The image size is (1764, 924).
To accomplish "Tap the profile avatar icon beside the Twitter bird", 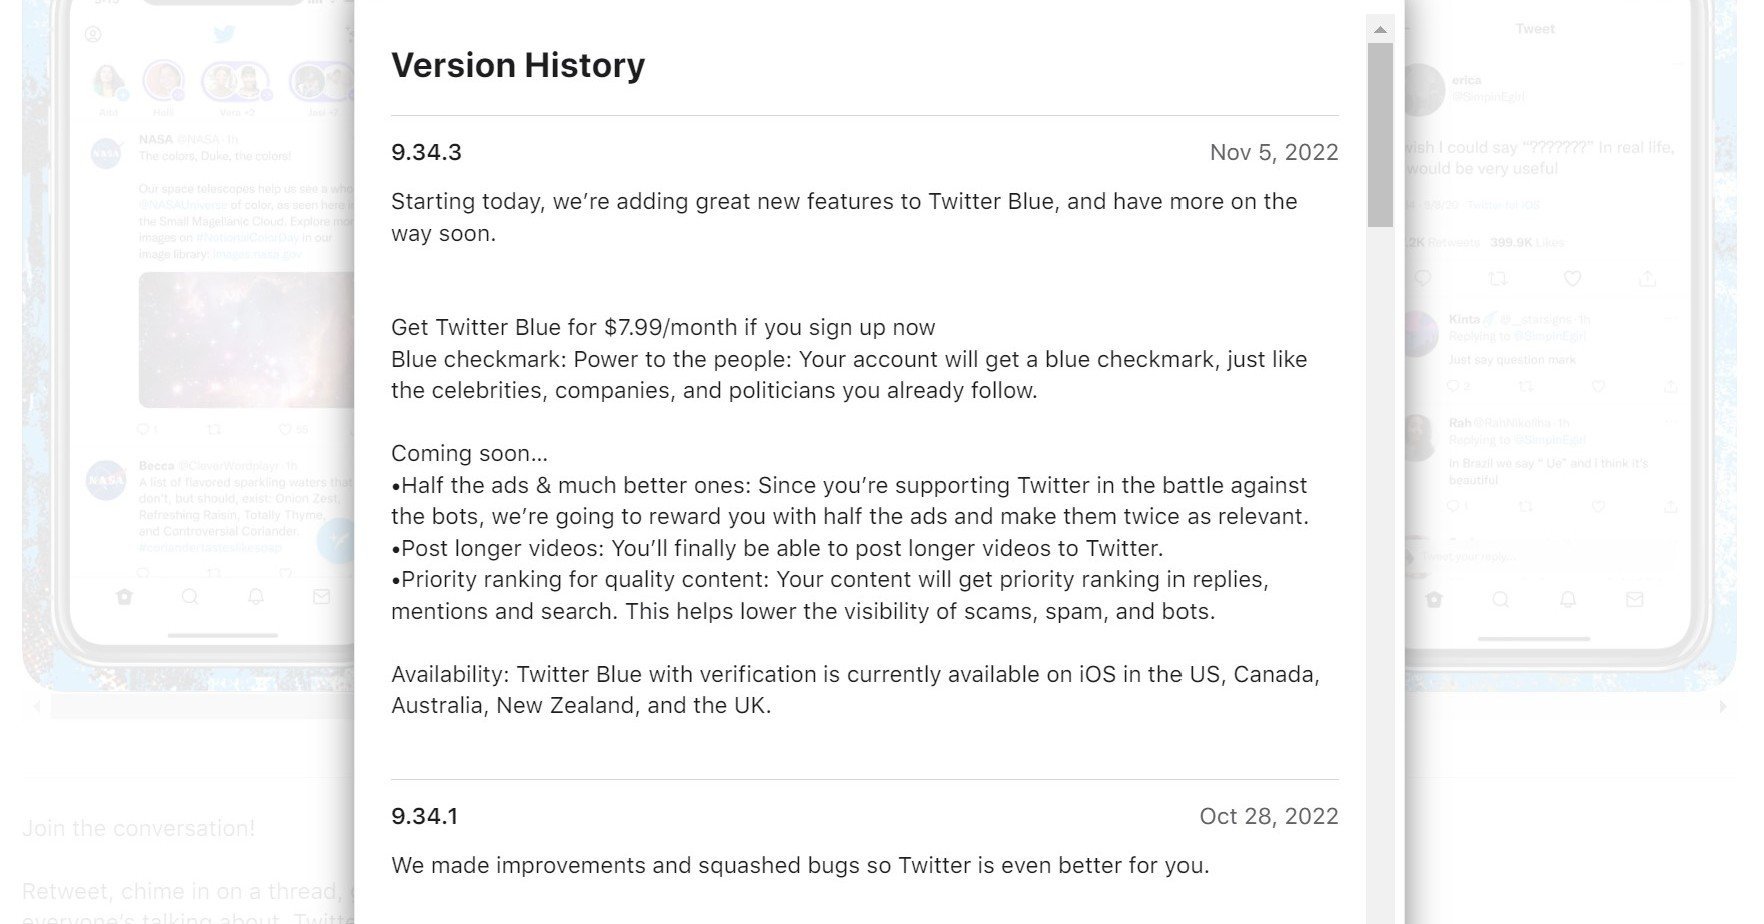I will [93, 35].
